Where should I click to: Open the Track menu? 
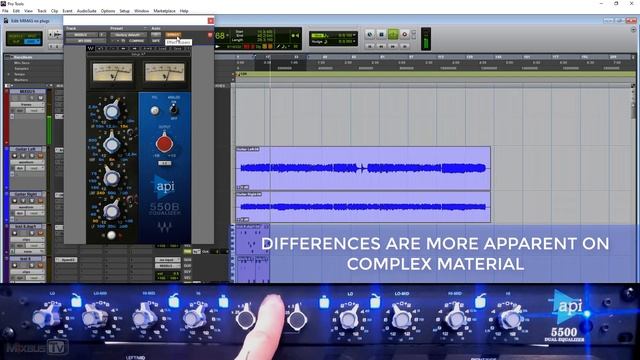pos(42,11)
